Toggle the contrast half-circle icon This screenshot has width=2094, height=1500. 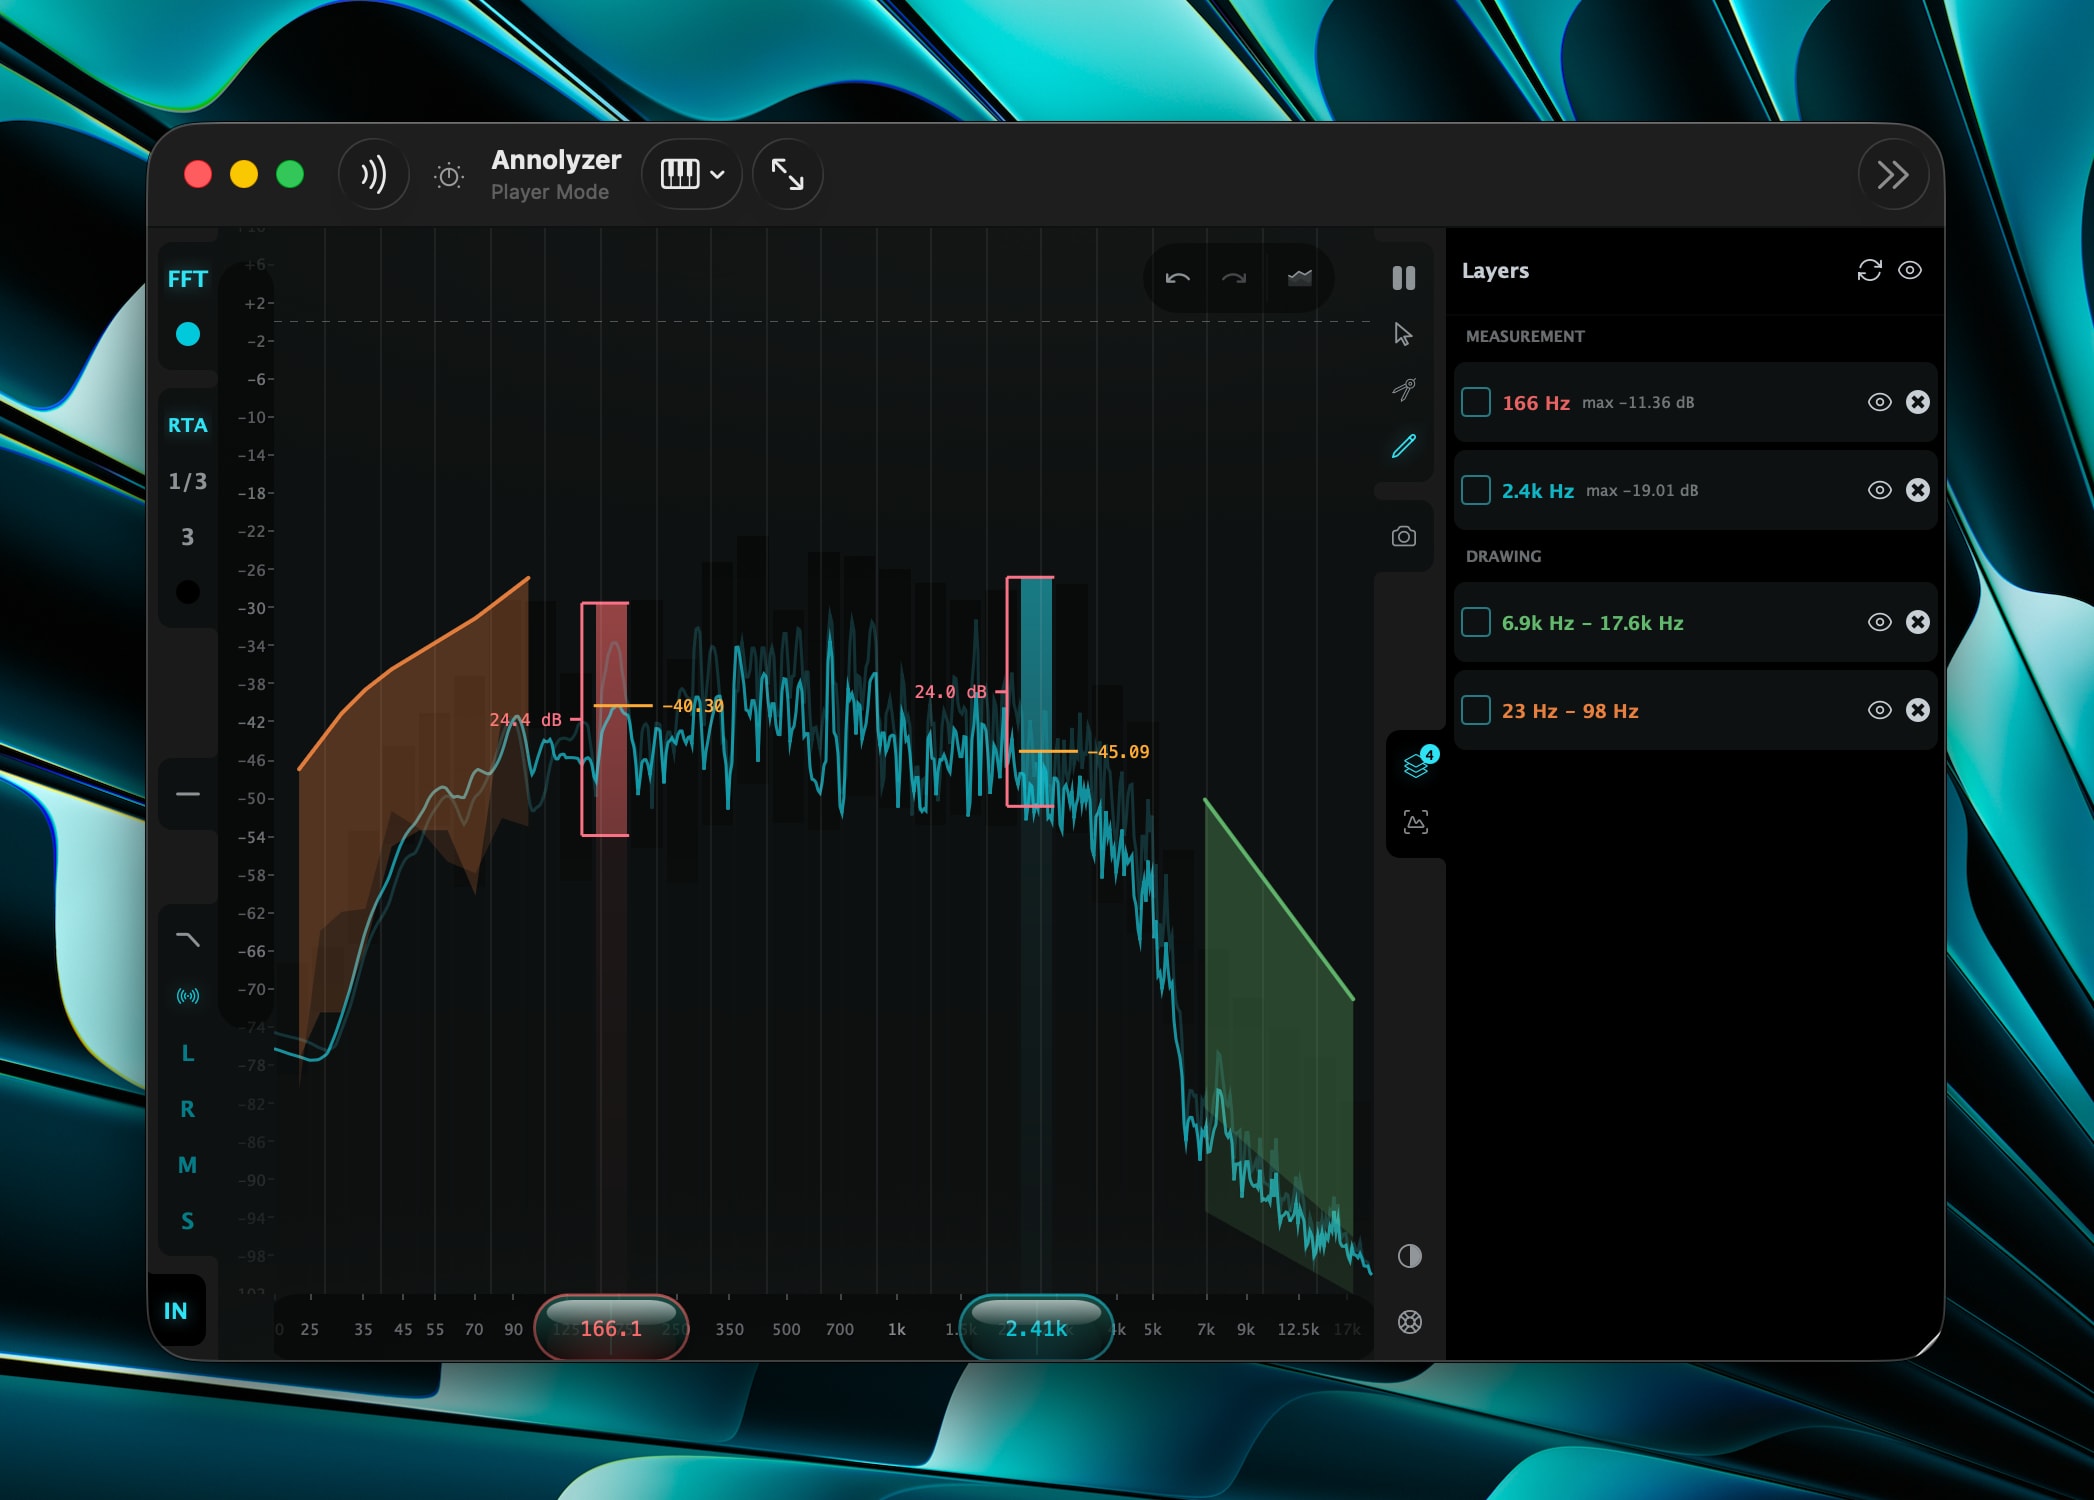point(1410,1256)
